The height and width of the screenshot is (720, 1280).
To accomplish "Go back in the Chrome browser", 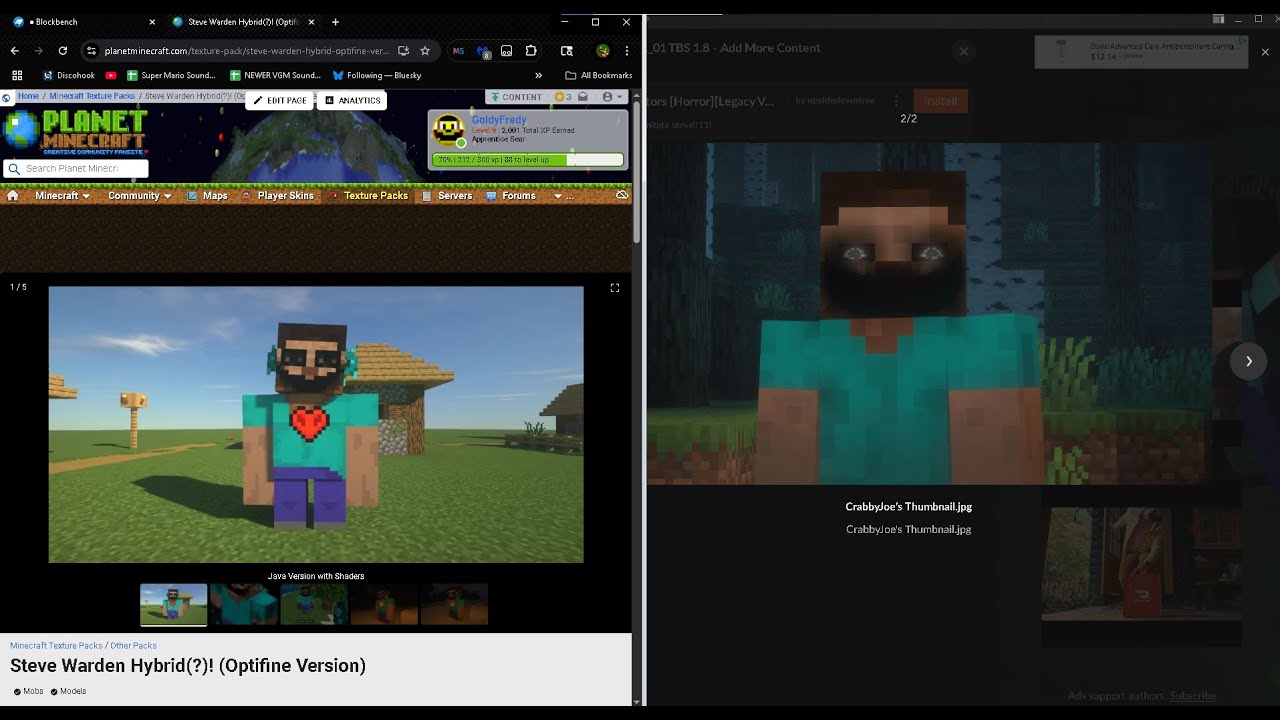I will [14, 51].
